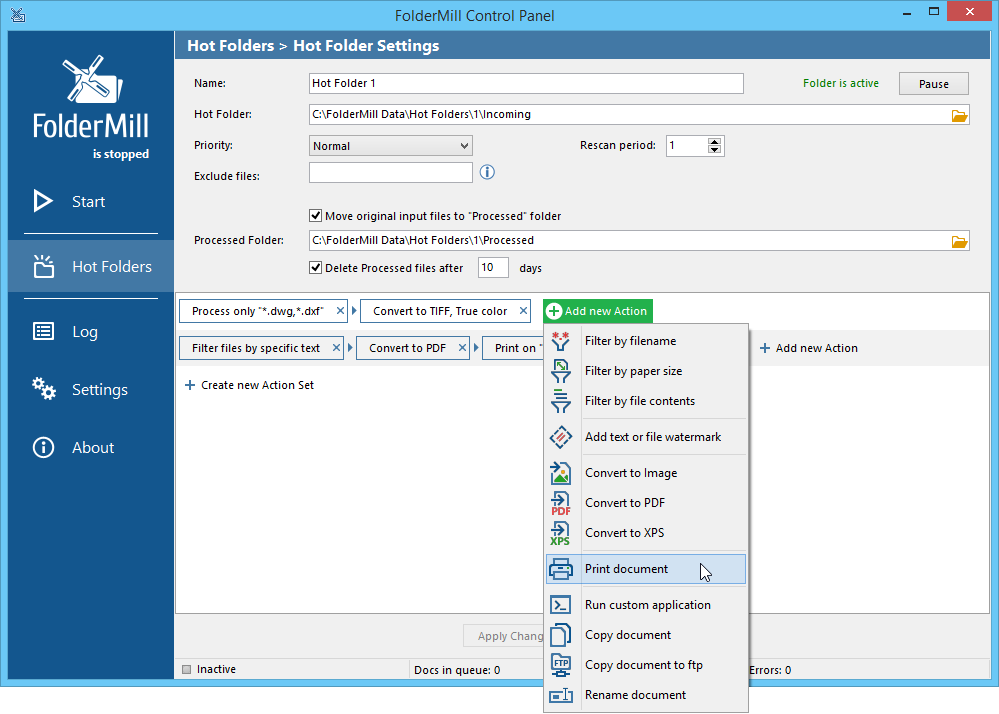The height and width of the screenshot is (714, 999).
Task: Open the Process only dwg,dxf action
Action: tap(257, 311)
